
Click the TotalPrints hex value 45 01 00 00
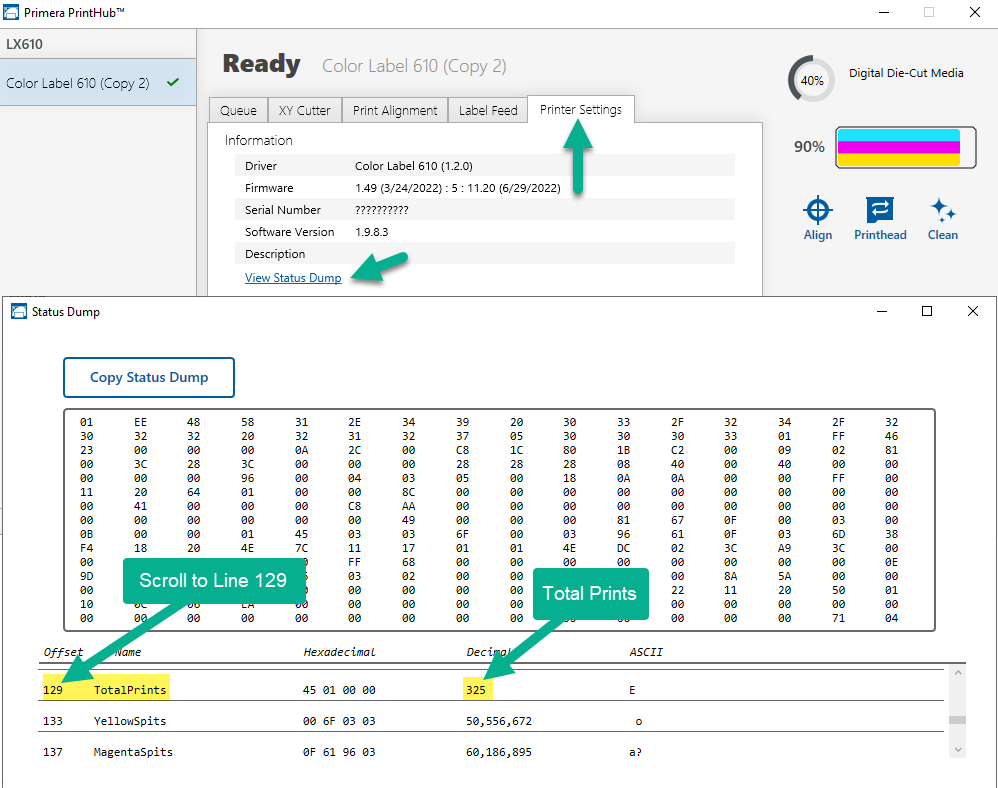click(339, 690)
